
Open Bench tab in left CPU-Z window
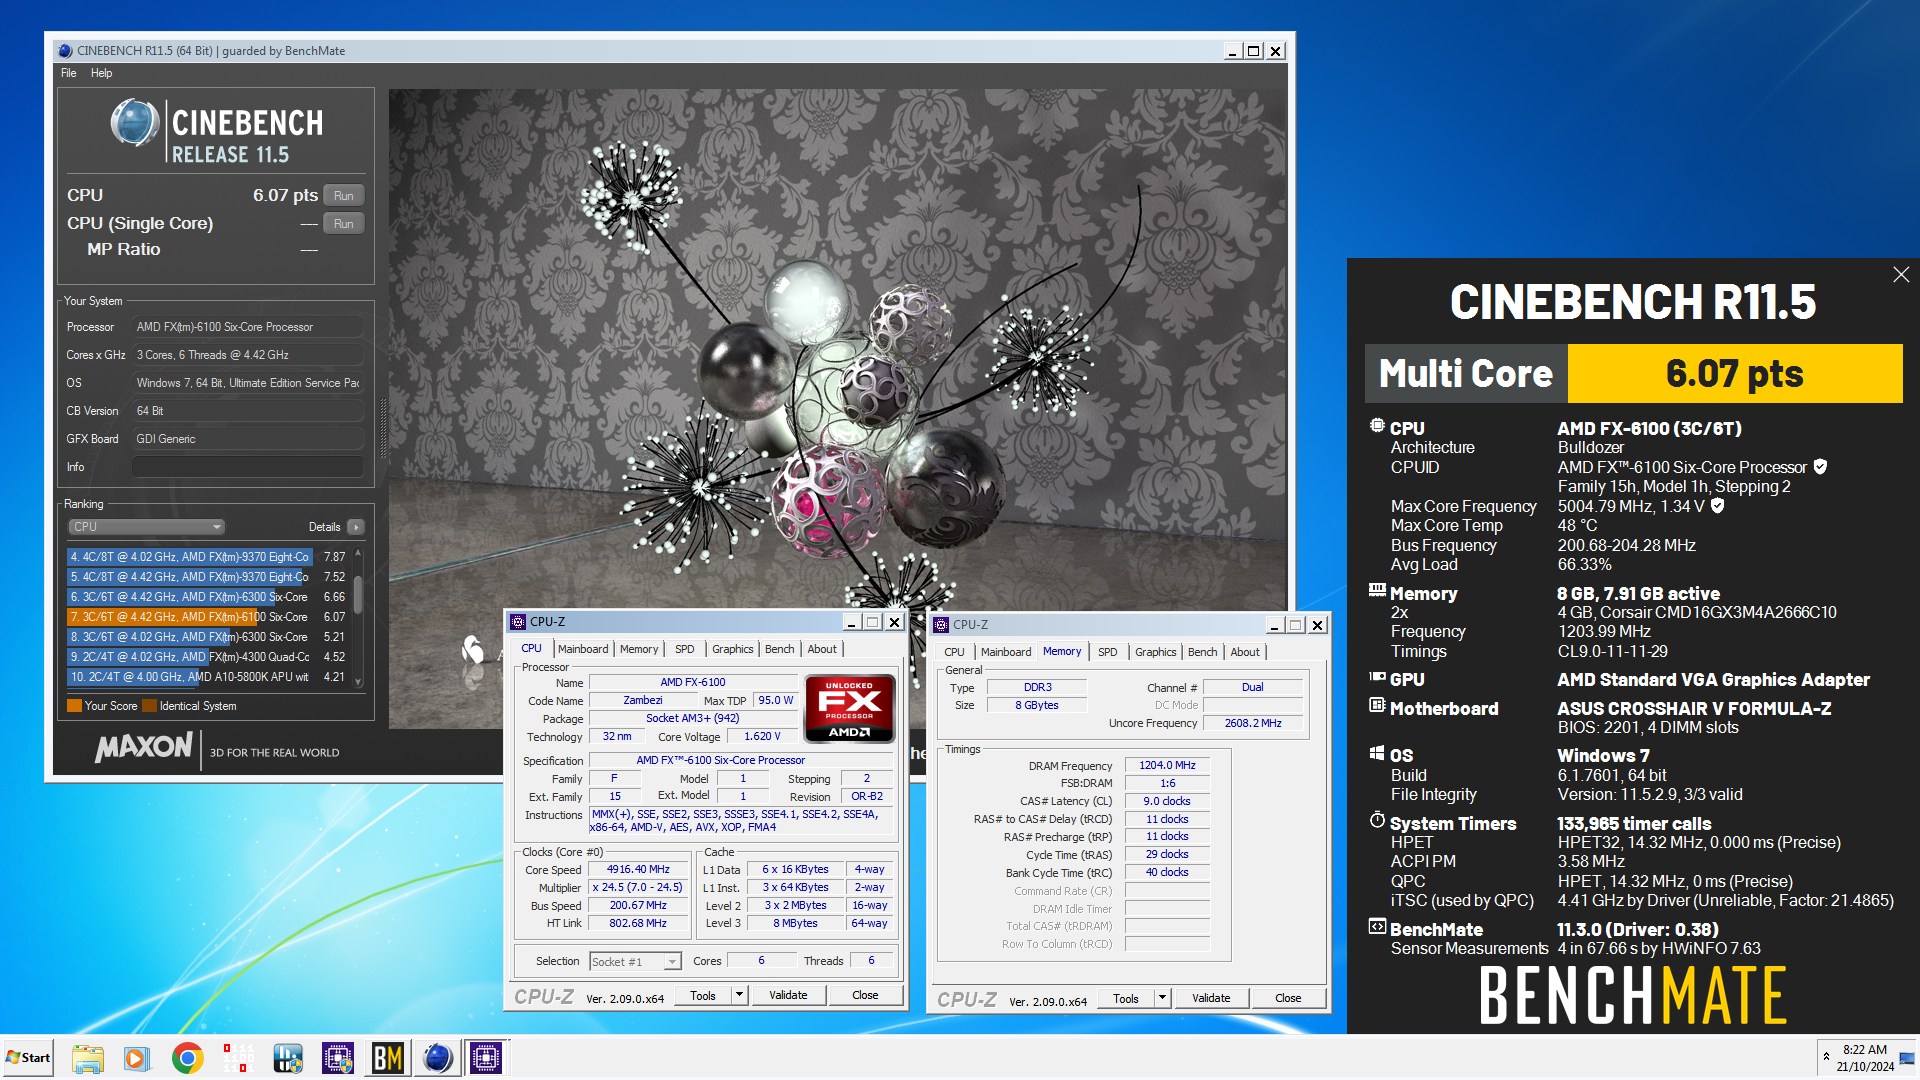[779, 649]
